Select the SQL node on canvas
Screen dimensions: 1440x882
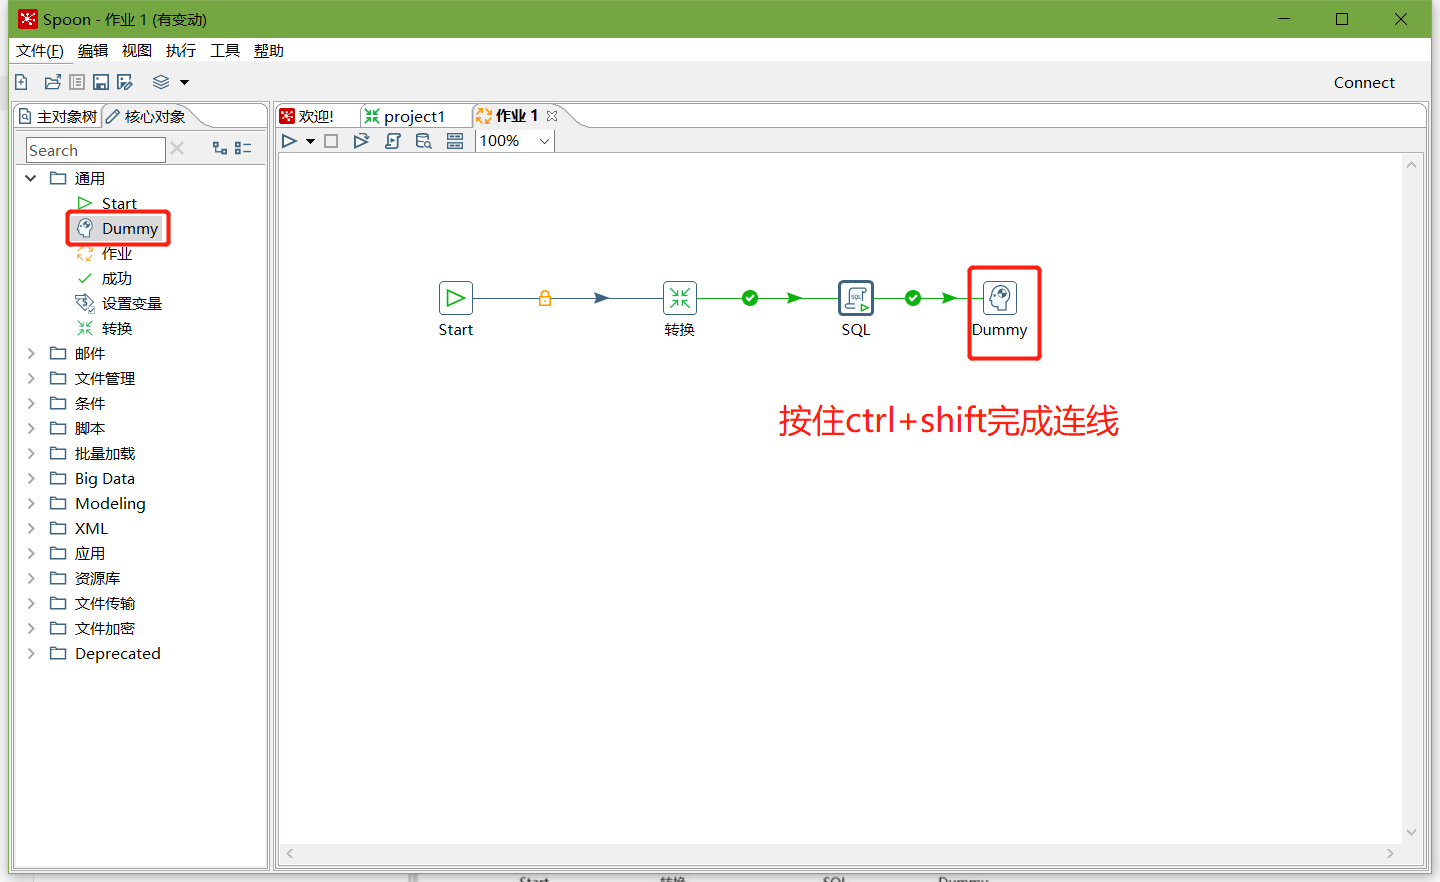(x=856, y=298)
